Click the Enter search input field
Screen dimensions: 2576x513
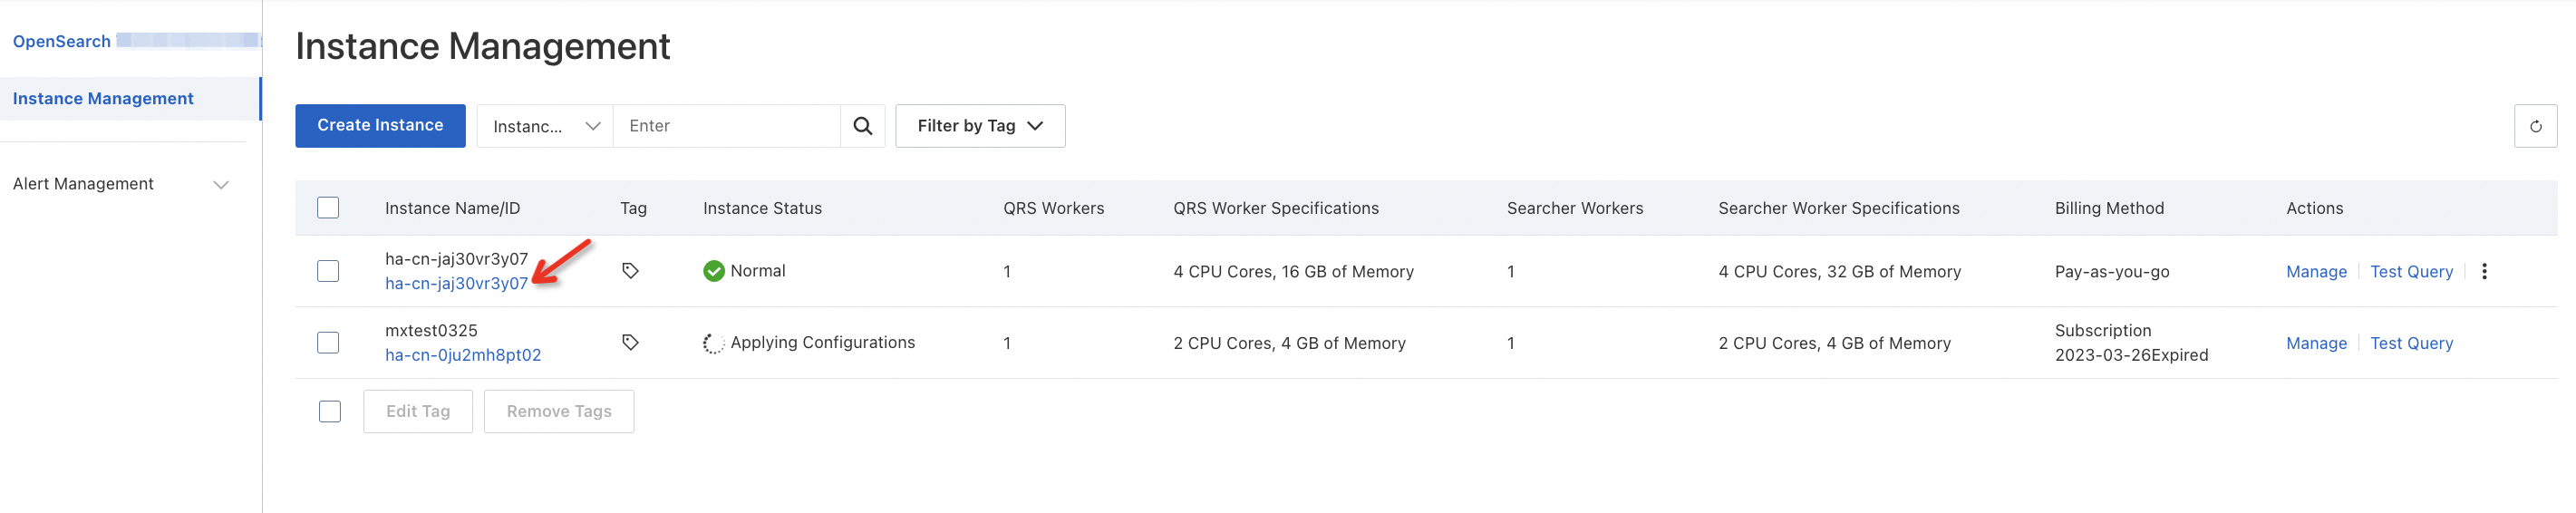coord(726,126)
